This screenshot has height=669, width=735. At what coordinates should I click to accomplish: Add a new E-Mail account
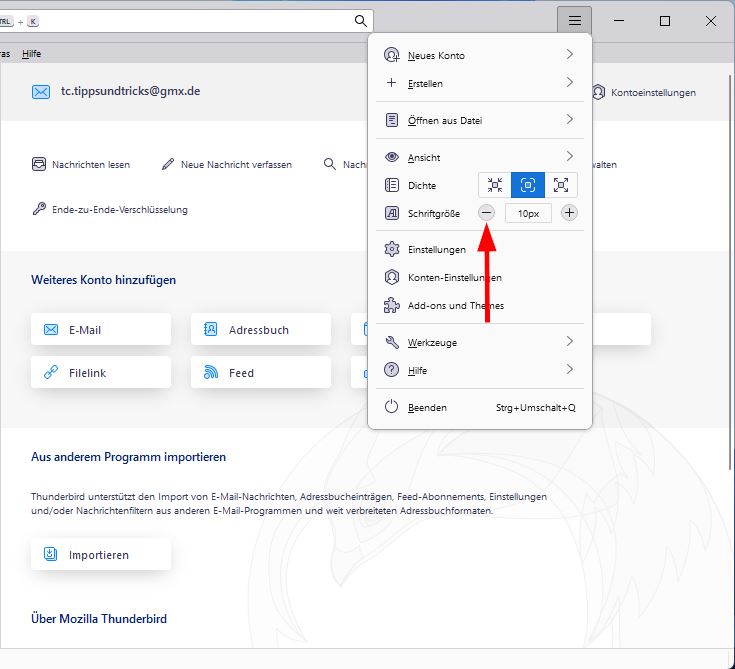101,329
